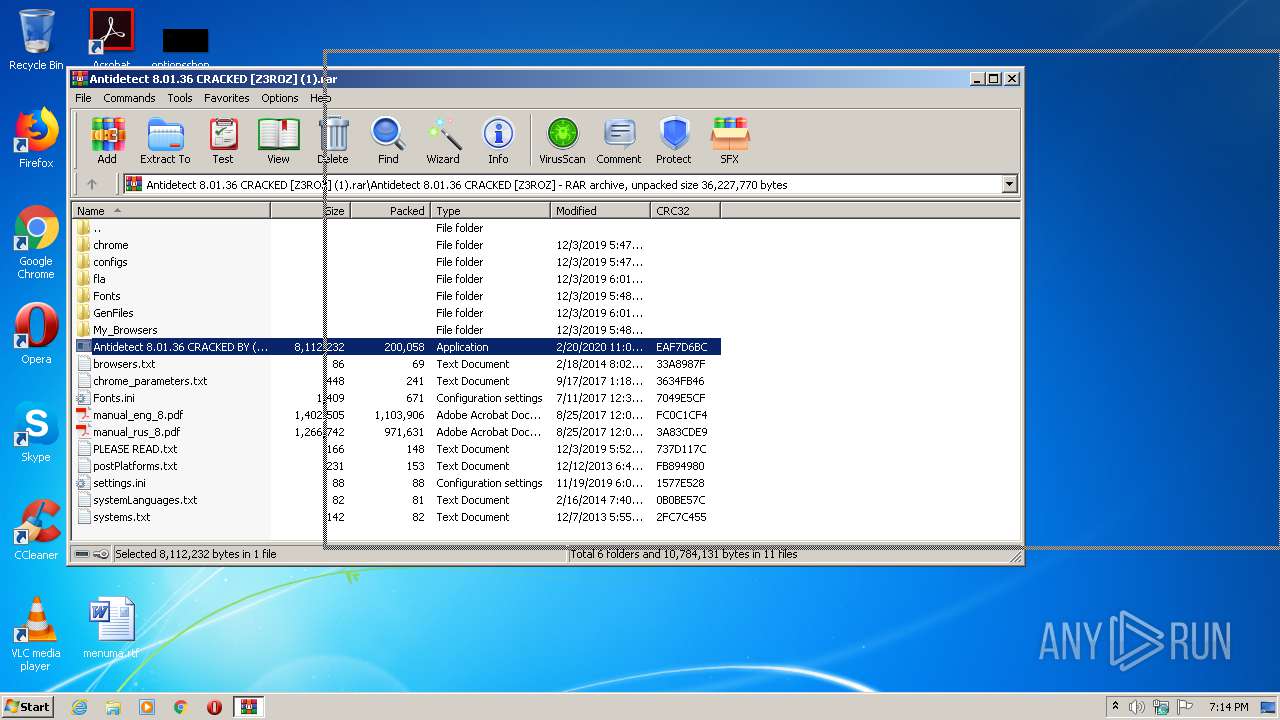Open Recycle Bin desktop icon
Viewport: 1280px width, 720px height.
click(36, 40)
